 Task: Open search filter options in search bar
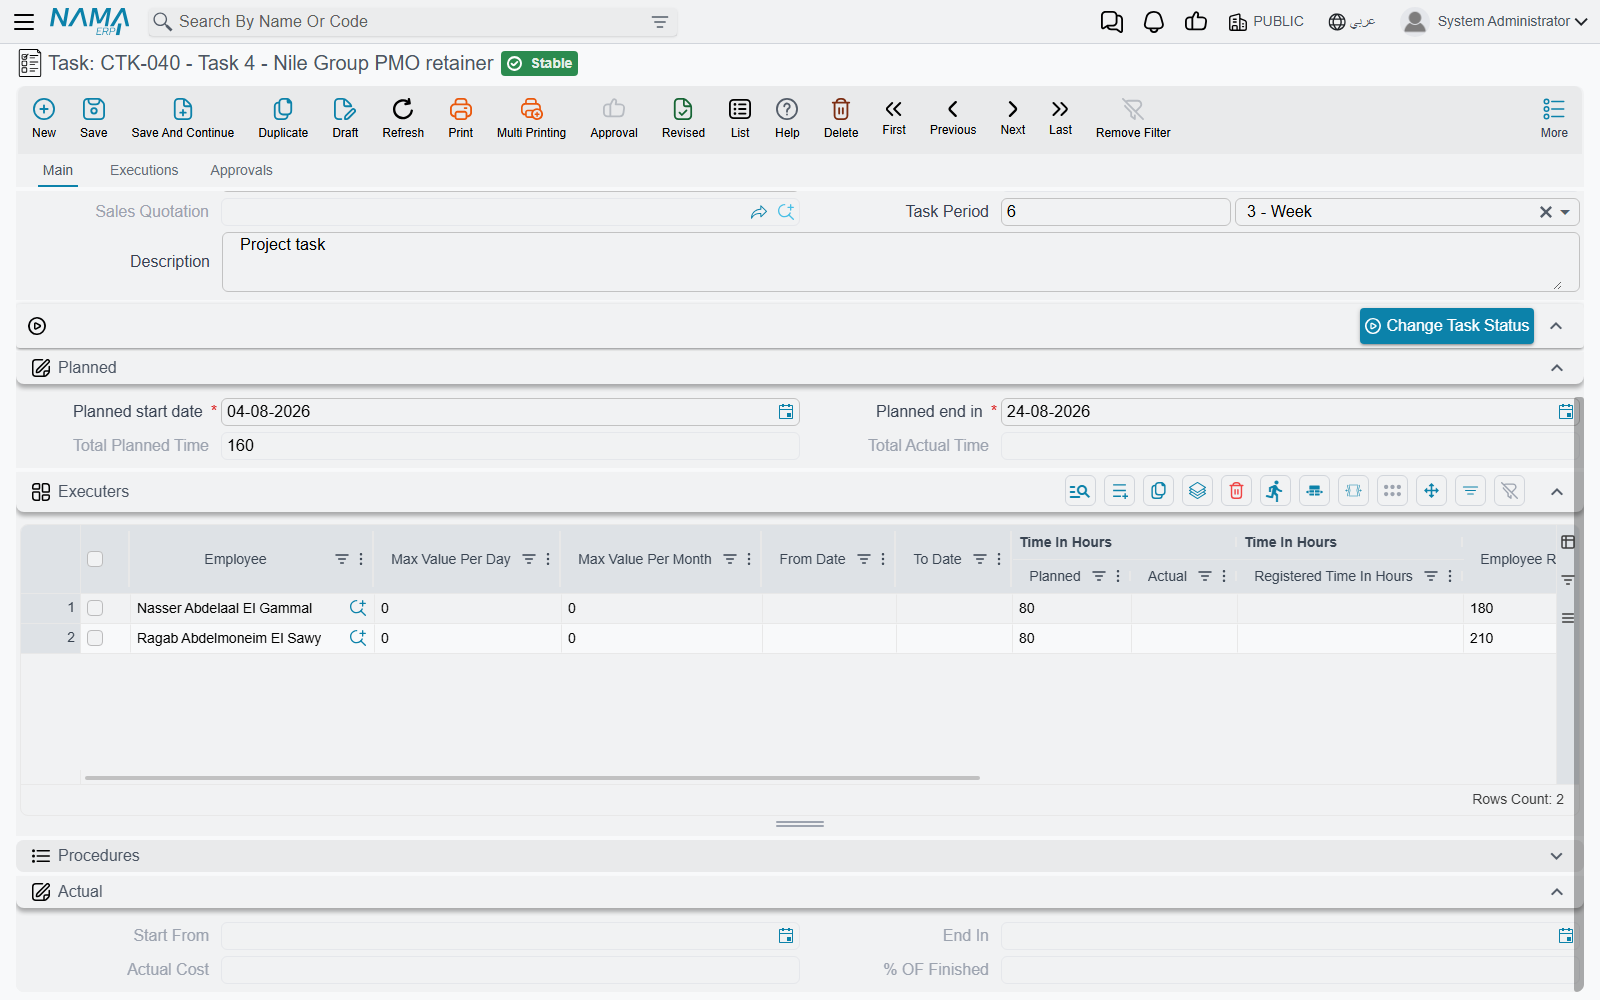(x=660, y=22)
